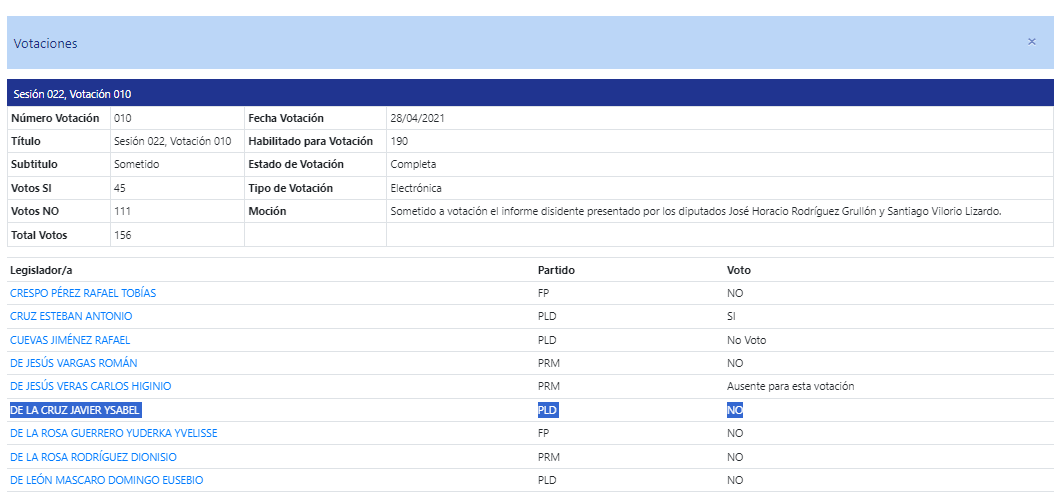This screenshot has height=494, width=1063.
Task: Open DE LA ROSA RODRÍGUEZ DIONISIO profile
Action: [94, 457]
